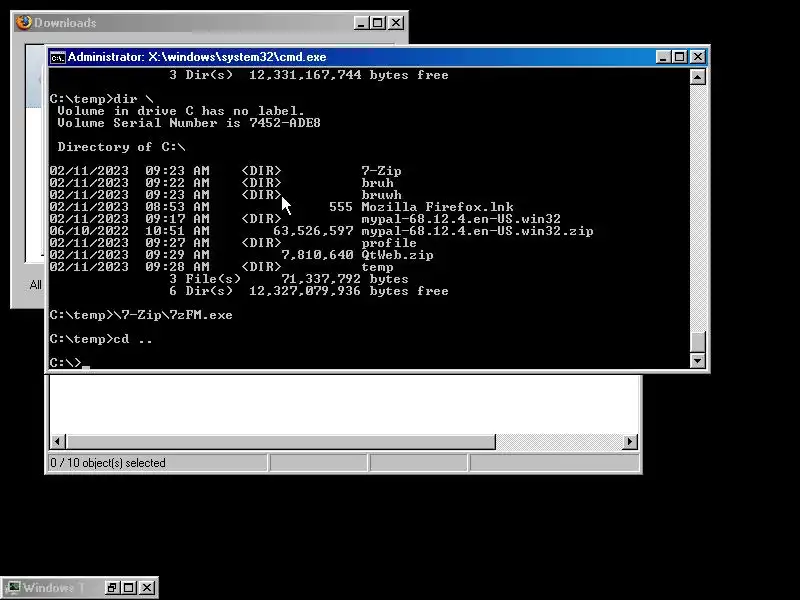Click the '0 / 10 object(s) selected' status text
The image size is (800, 600).
108,463
